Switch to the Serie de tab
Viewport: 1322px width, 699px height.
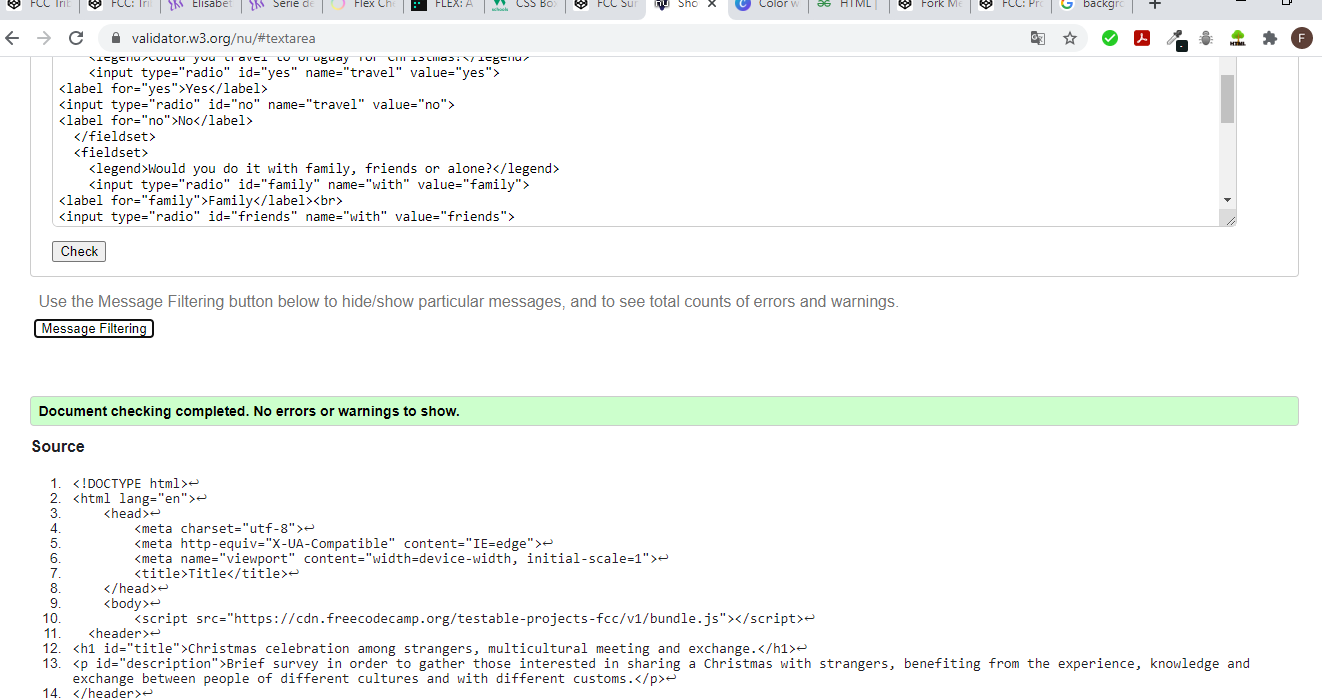(x=281, y=5)
